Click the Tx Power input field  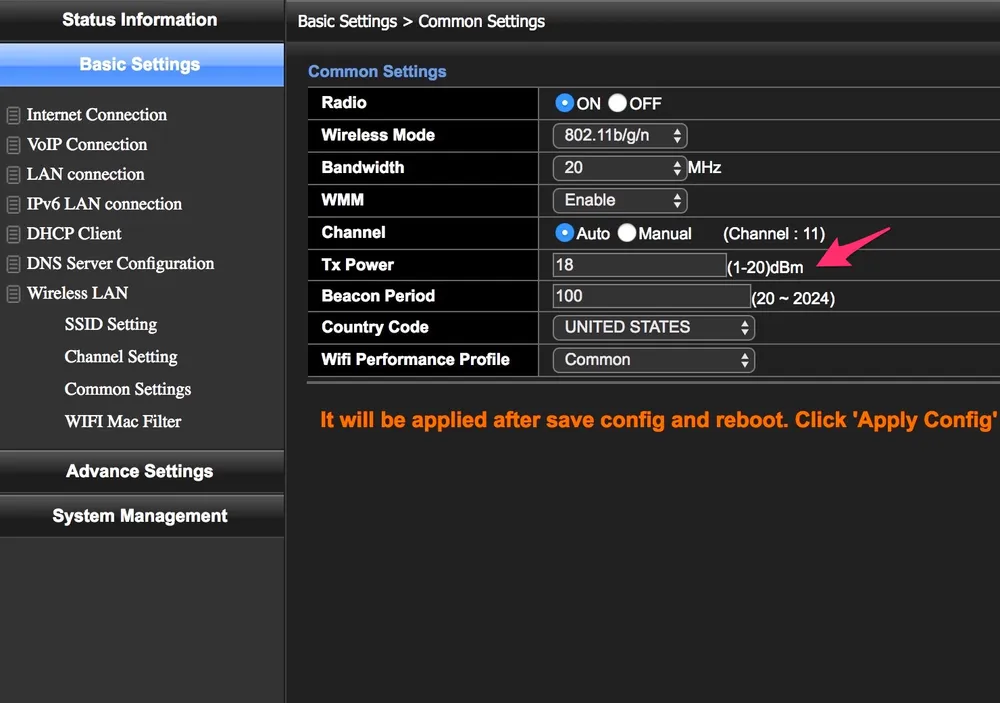[639, 265]
